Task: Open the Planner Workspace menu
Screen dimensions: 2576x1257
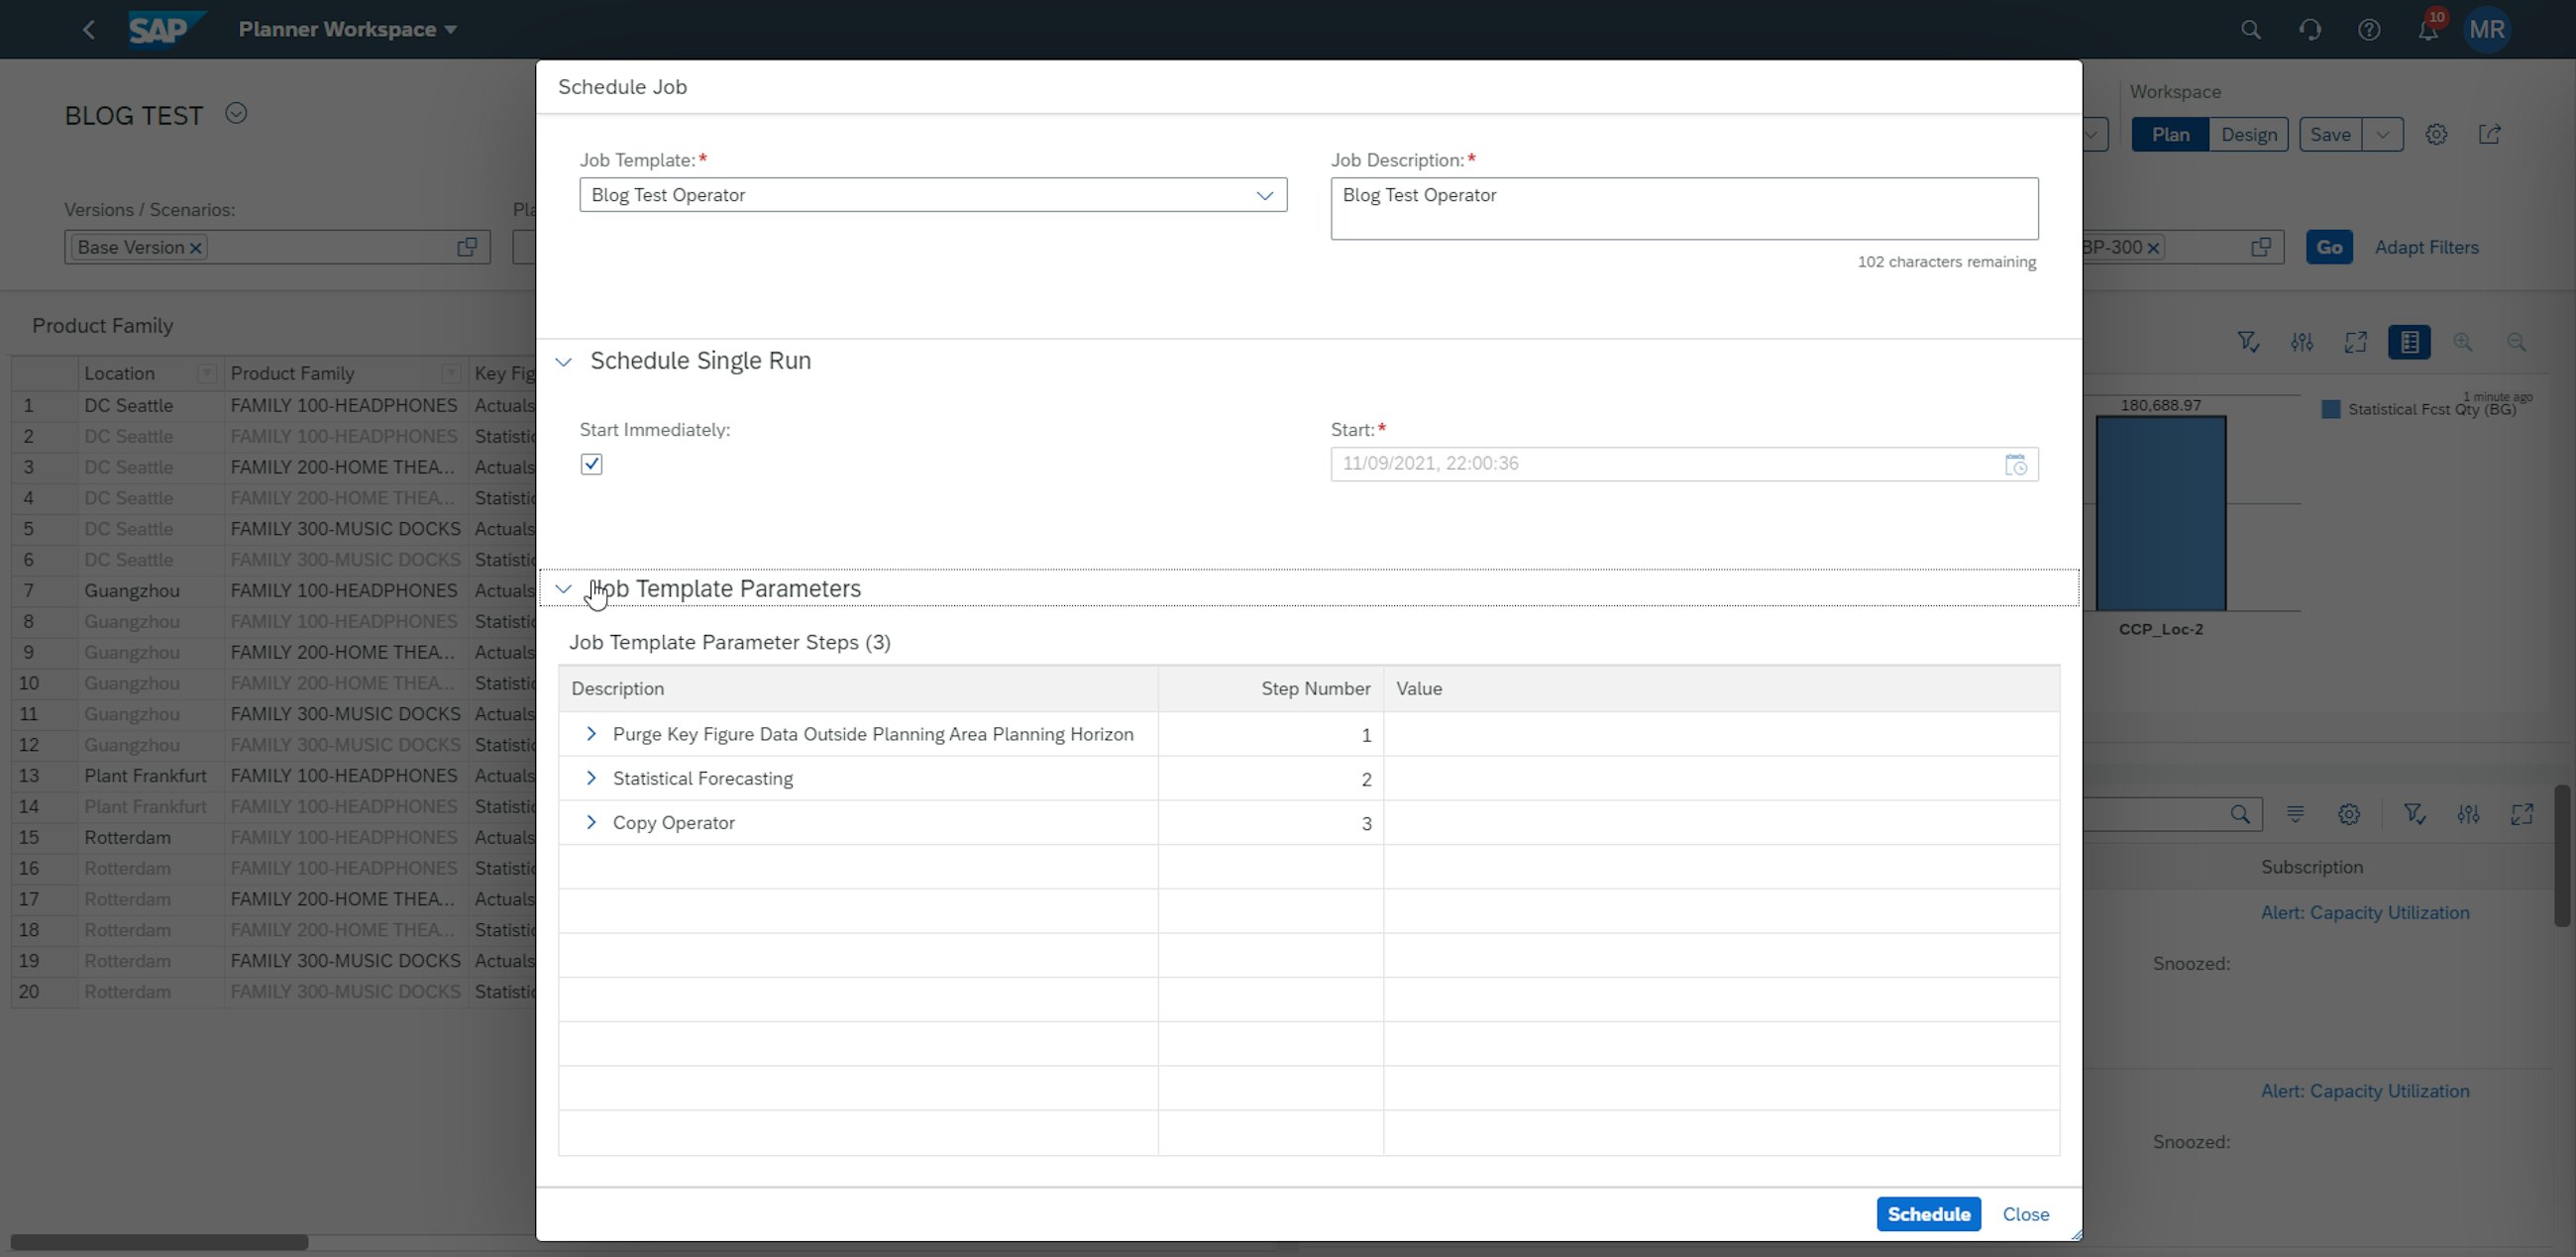Action: click(x=348, y=29)
